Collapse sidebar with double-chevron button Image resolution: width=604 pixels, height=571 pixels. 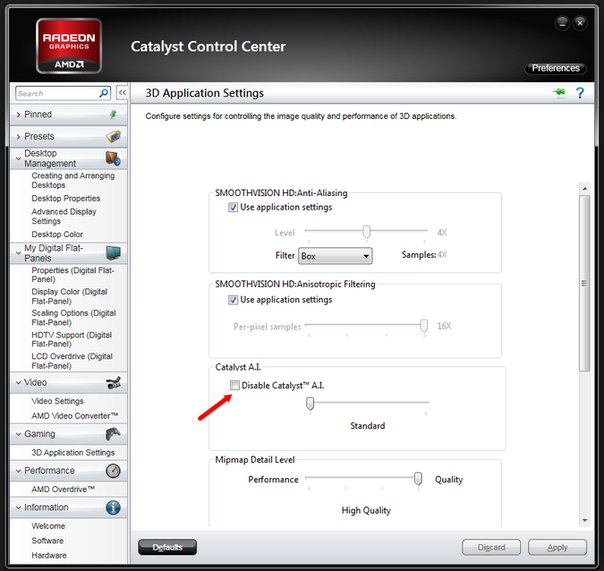(122, 92)
